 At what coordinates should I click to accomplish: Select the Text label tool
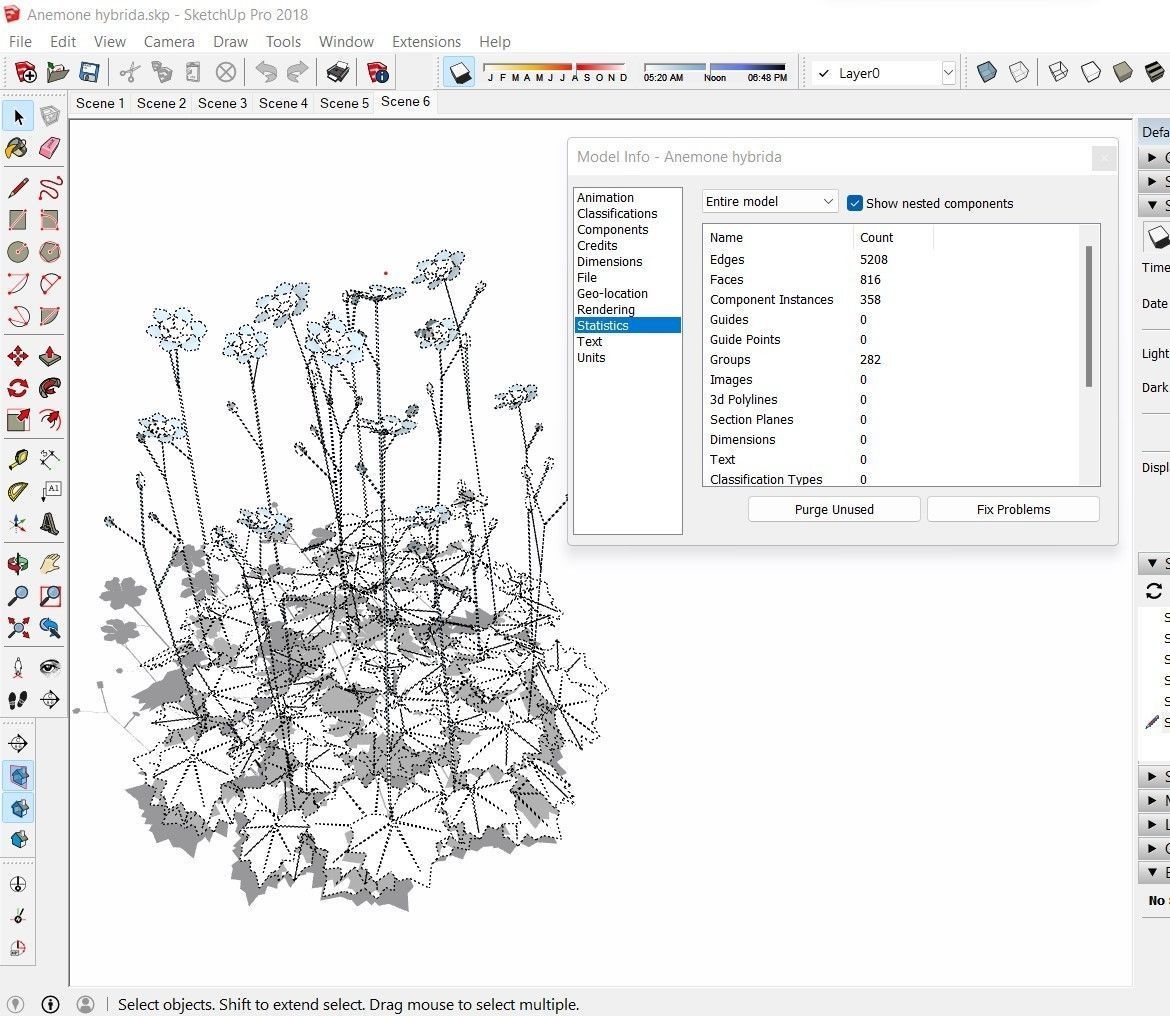click(50, 492)
